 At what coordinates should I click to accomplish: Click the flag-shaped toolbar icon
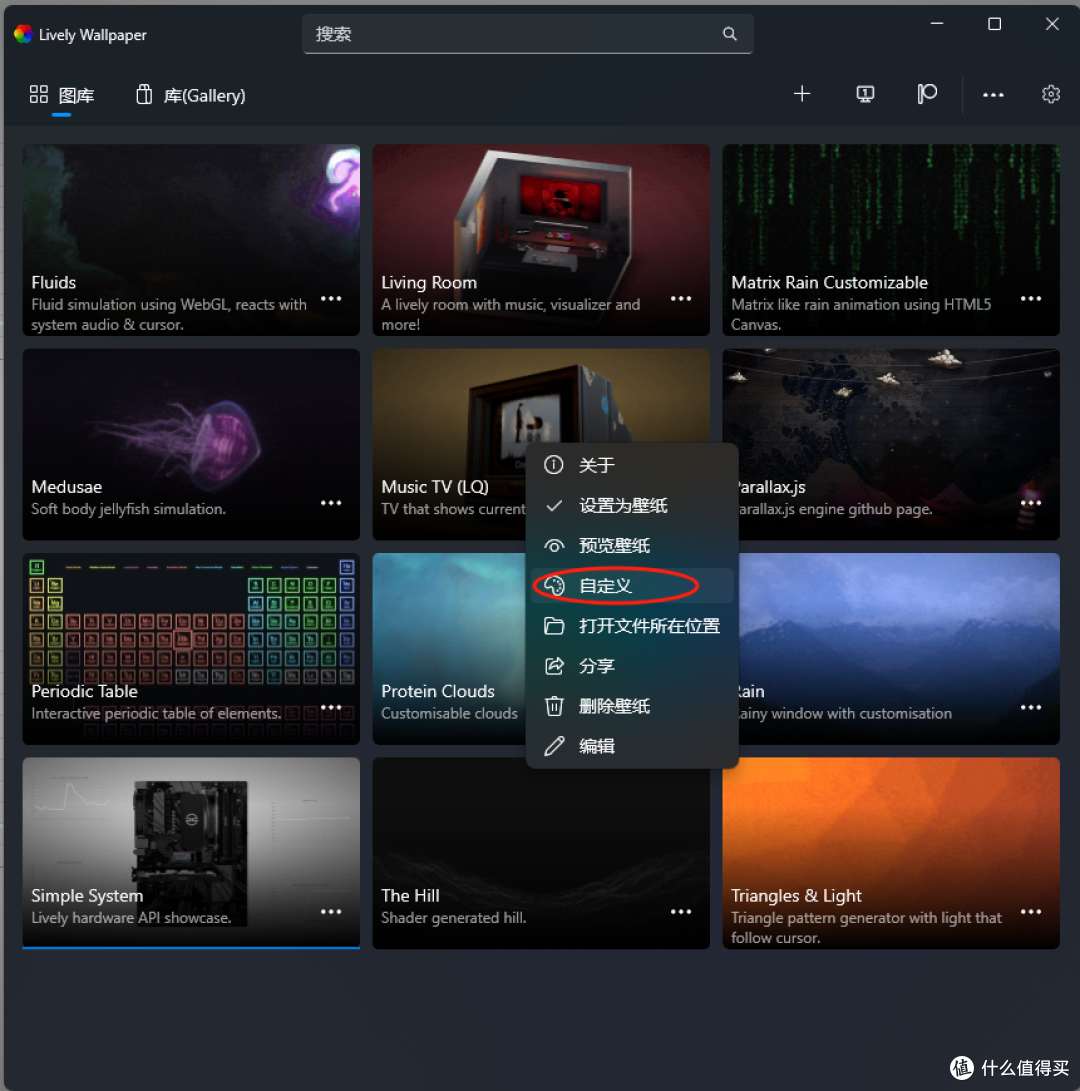pos(927,94)
